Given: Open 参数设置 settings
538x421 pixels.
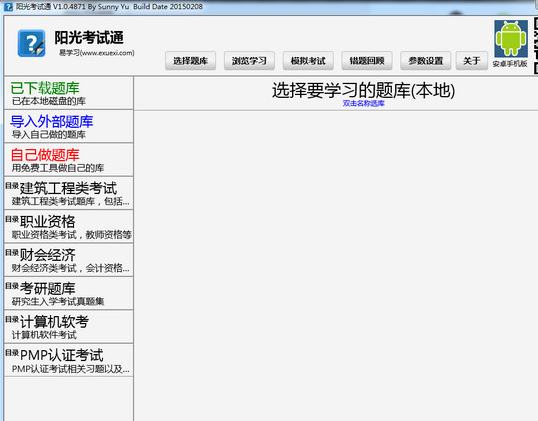Looking at the screenshot, I should 425,61.
